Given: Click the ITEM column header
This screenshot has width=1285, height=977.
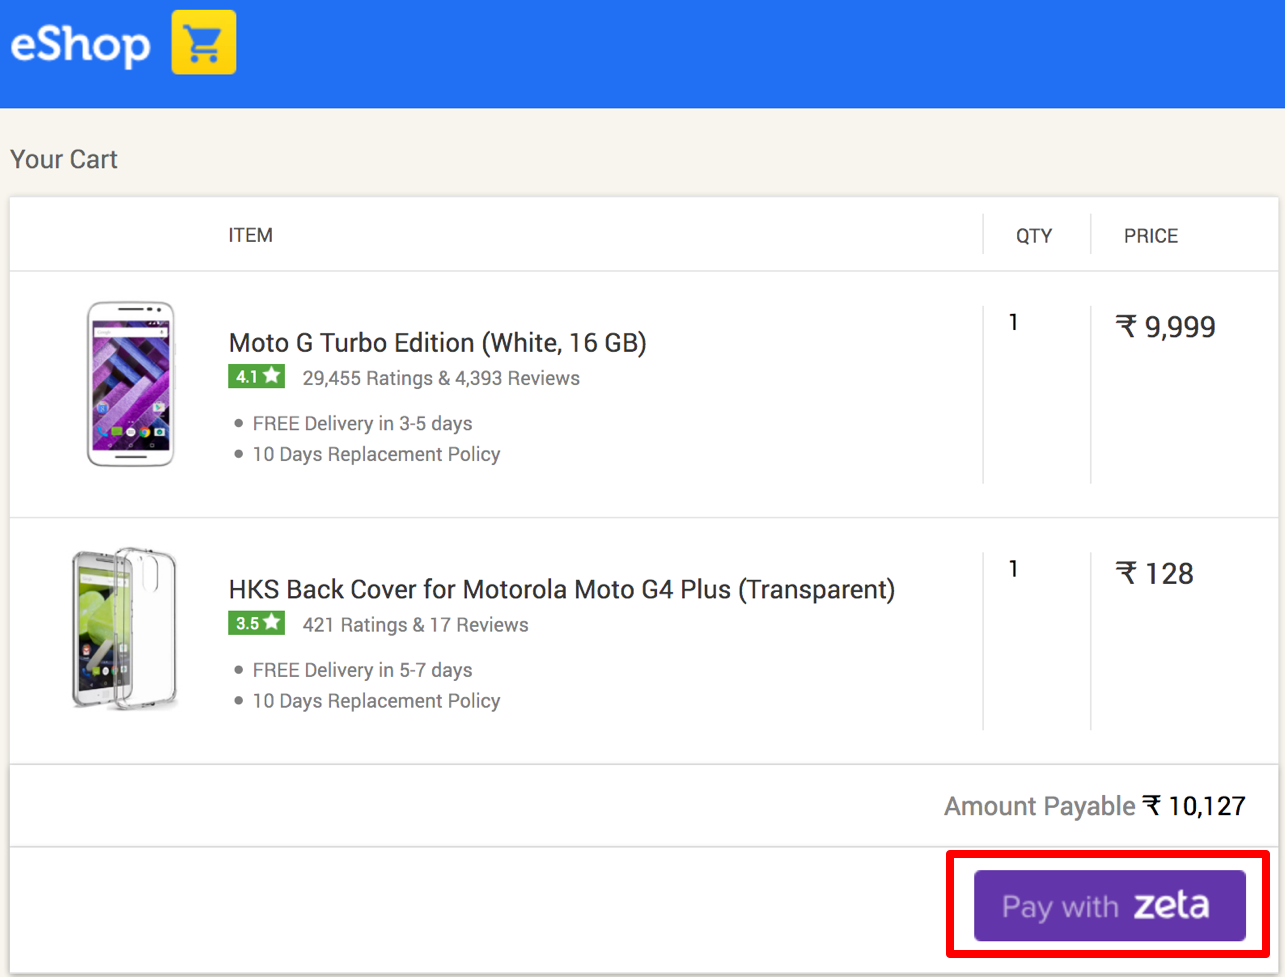Looking at the screenshot, I should (x=251, y=235).
